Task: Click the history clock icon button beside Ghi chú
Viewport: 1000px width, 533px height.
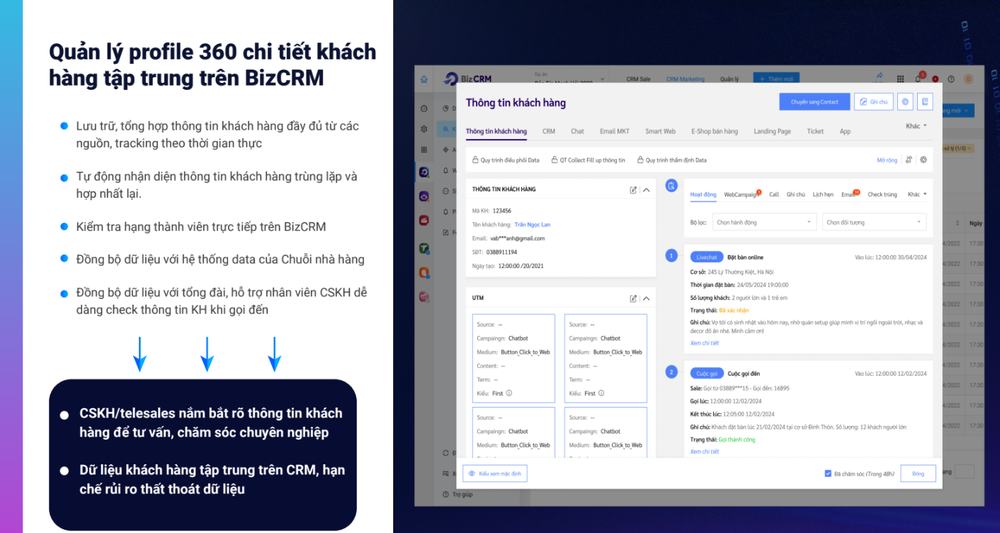Action: (904, 101)
